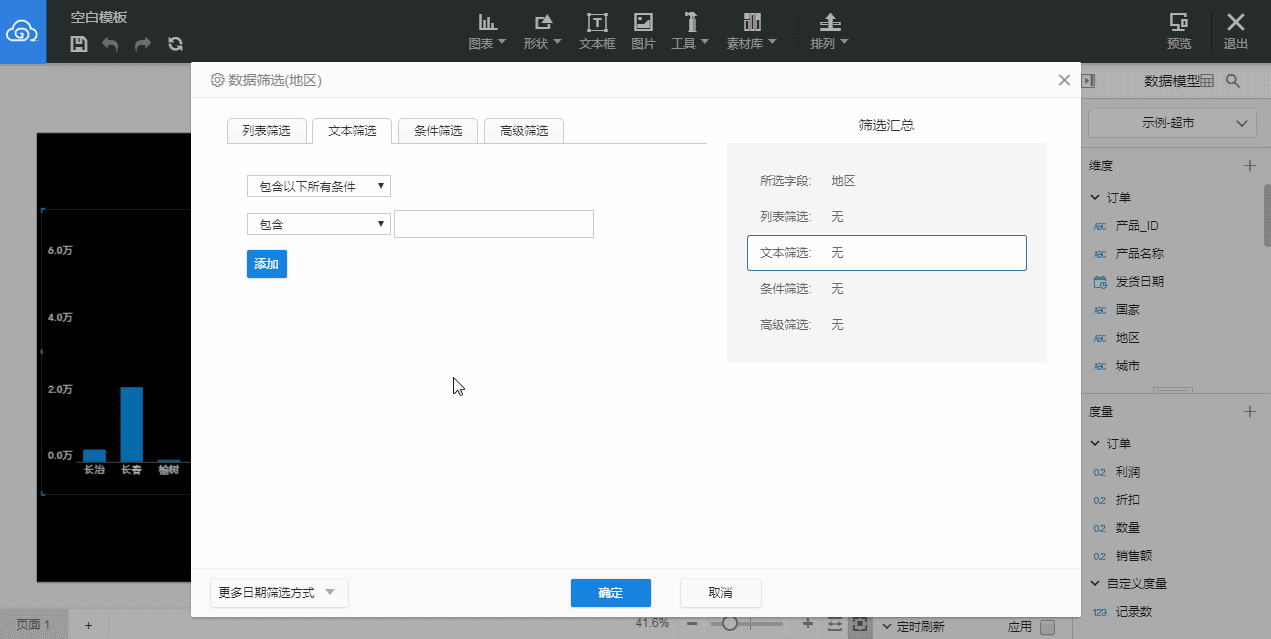
Task: Open the 更多日期筛选方式 dropdown
Action: point(279,592)
